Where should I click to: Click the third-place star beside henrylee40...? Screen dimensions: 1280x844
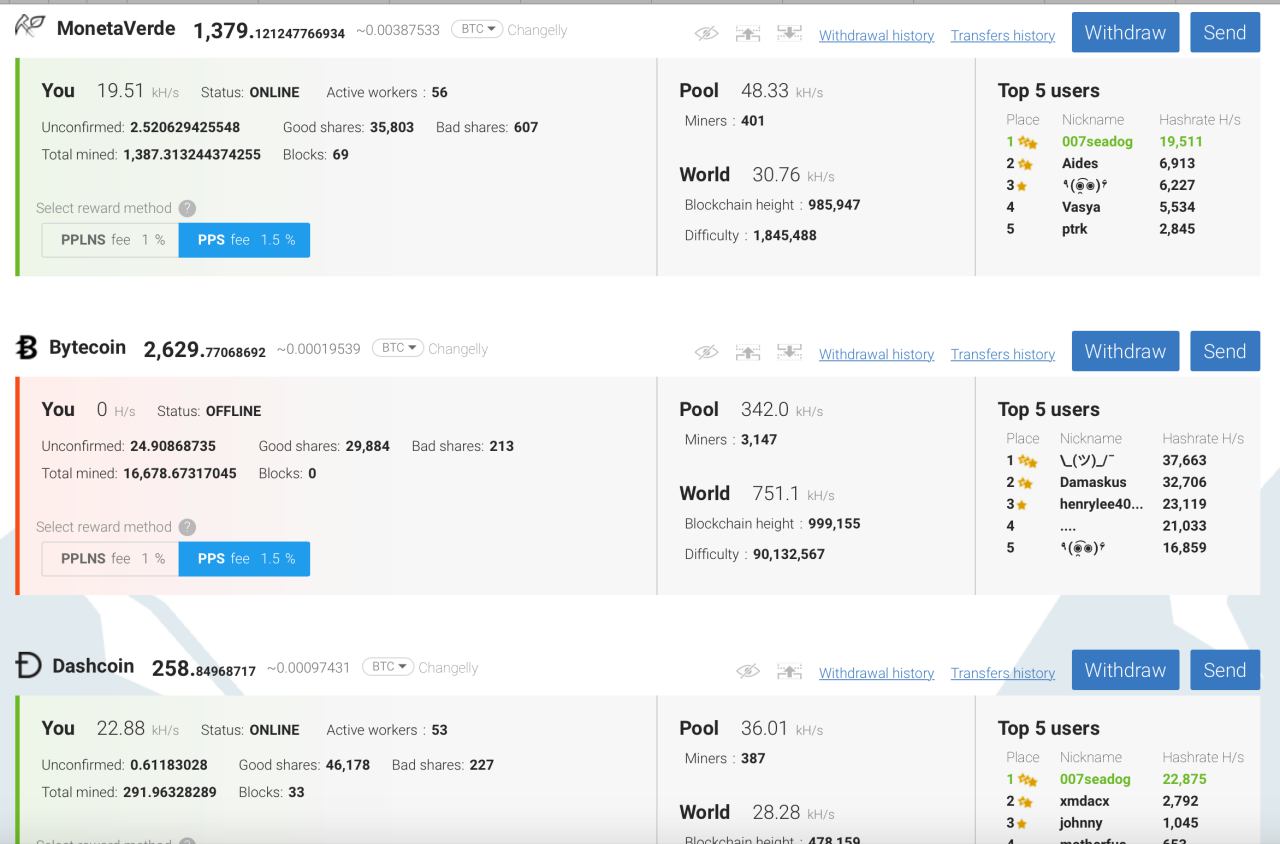coord(1022,505)
